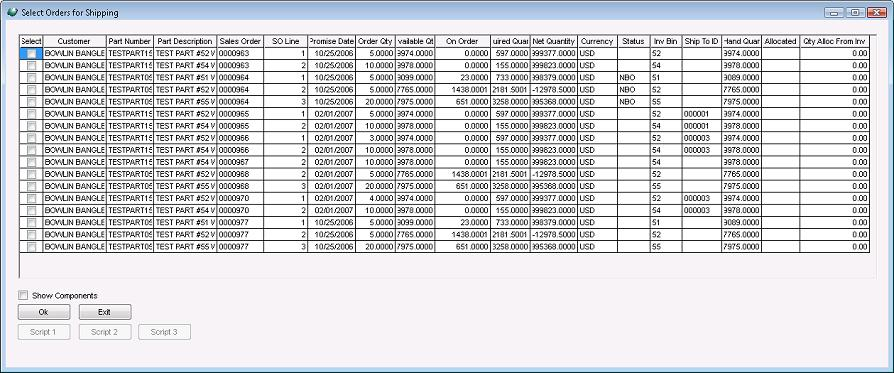Screen dimensions: 894x373
Task: Sort by the Part Number column header
Action: (130, 41)
